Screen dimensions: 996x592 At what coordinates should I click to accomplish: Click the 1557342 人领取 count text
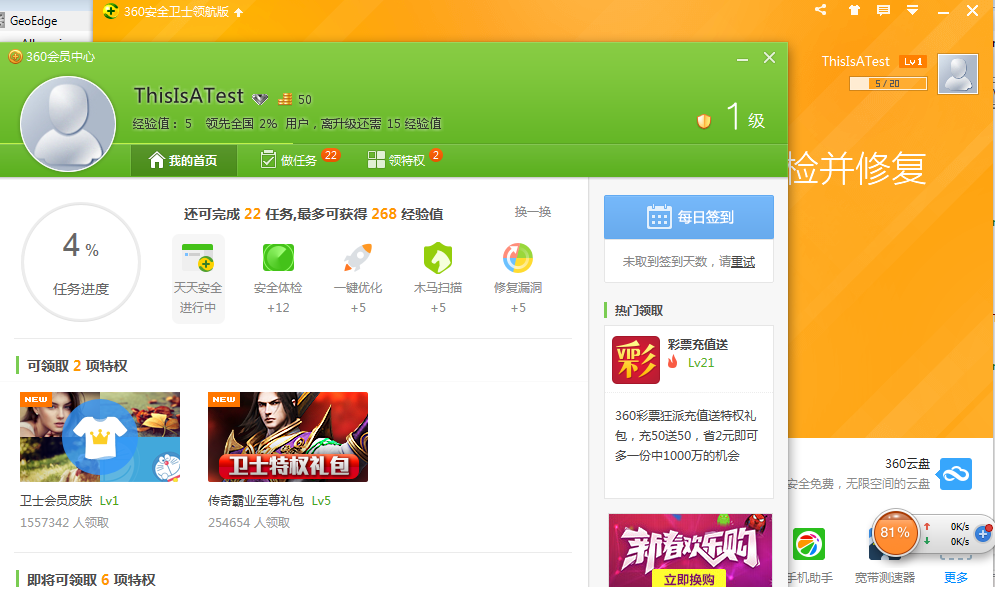pos(64,522)
